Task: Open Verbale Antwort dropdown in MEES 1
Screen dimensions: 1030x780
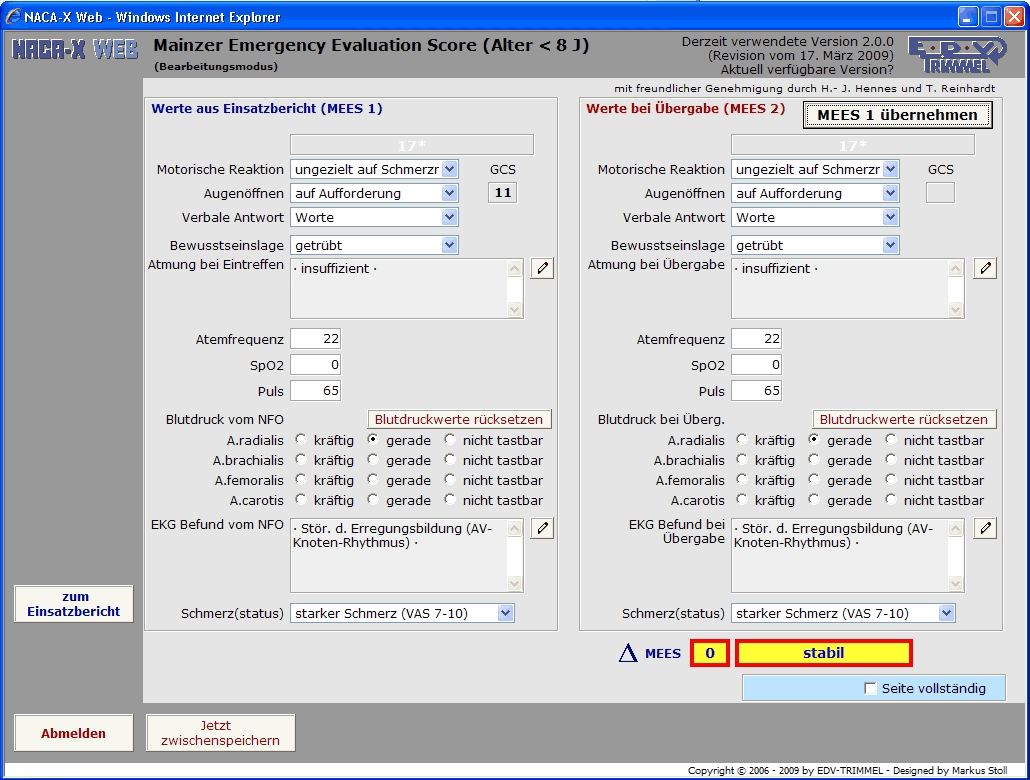Action: tap(374, 218)
